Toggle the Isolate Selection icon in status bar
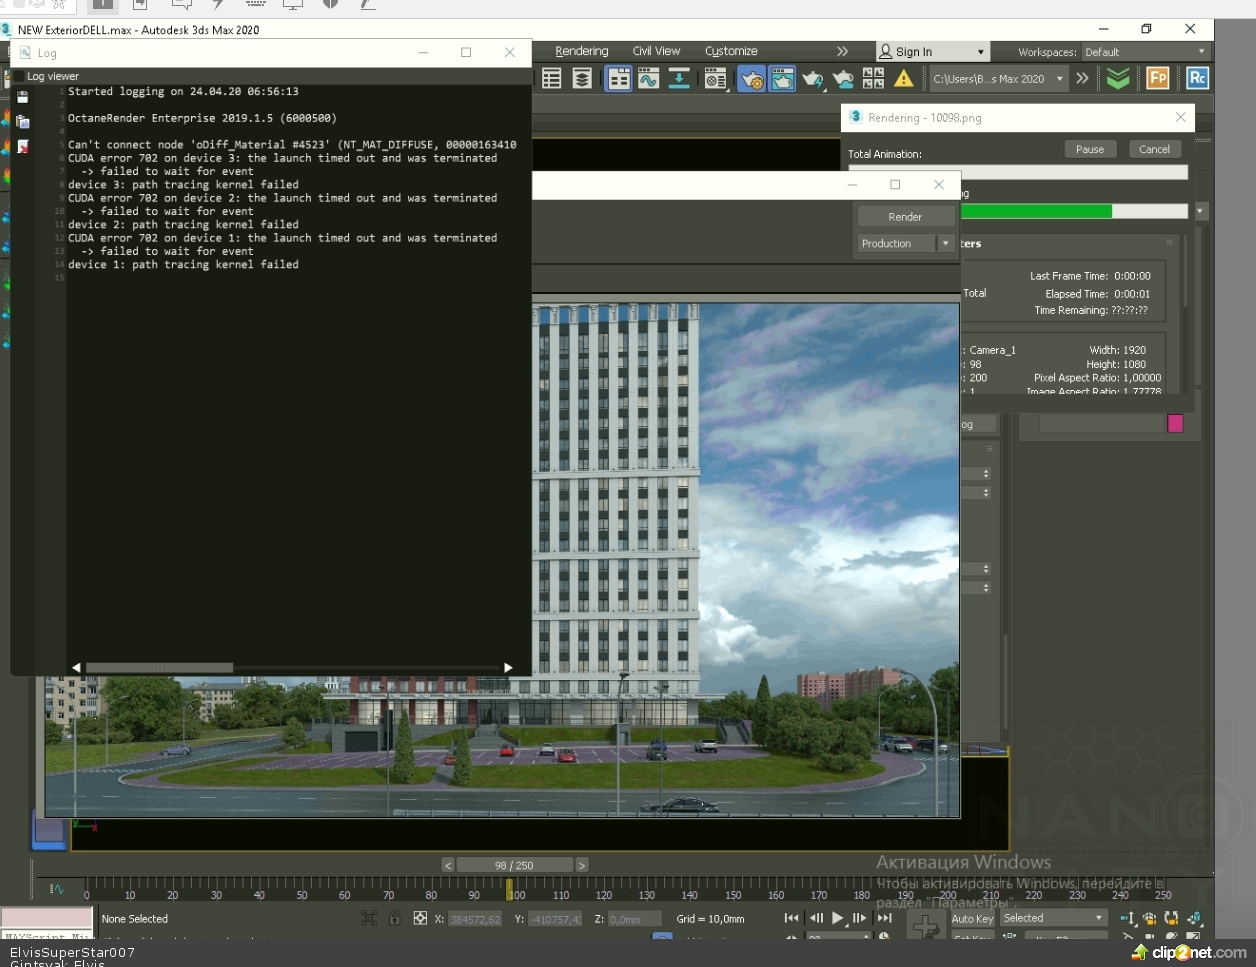 coord(369,918)
